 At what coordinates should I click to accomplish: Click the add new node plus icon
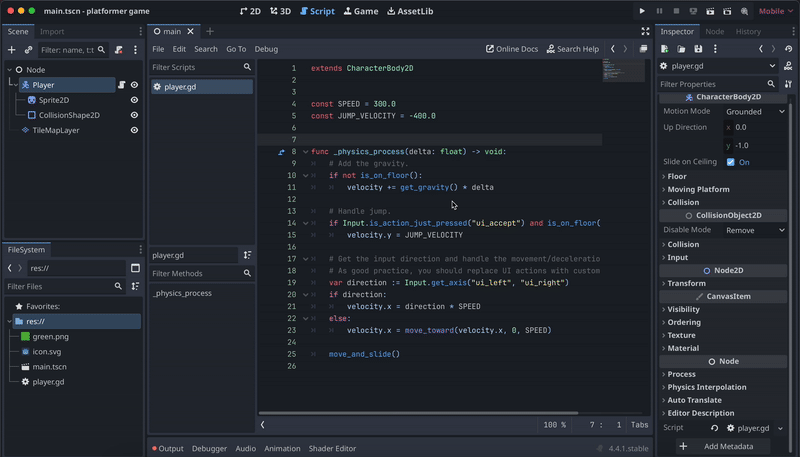tap(12, 50)
